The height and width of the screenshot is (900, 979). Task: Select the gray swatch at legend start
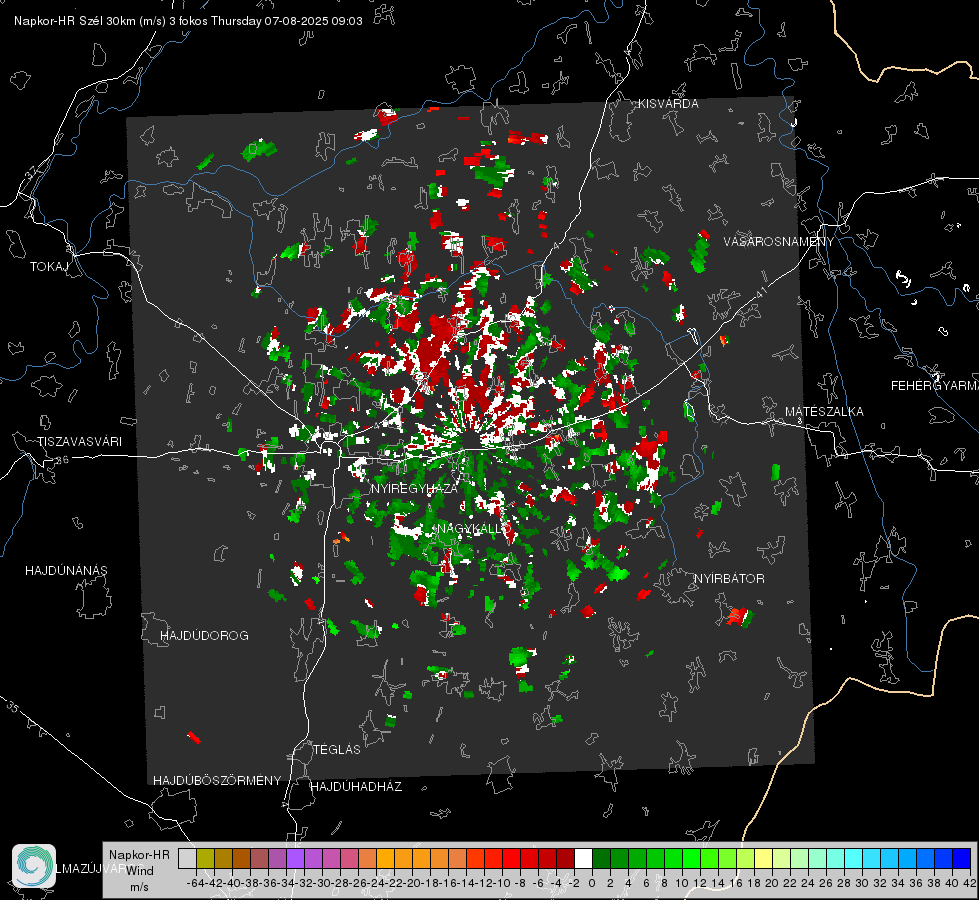pyautogui.click(x=187, y=859)
